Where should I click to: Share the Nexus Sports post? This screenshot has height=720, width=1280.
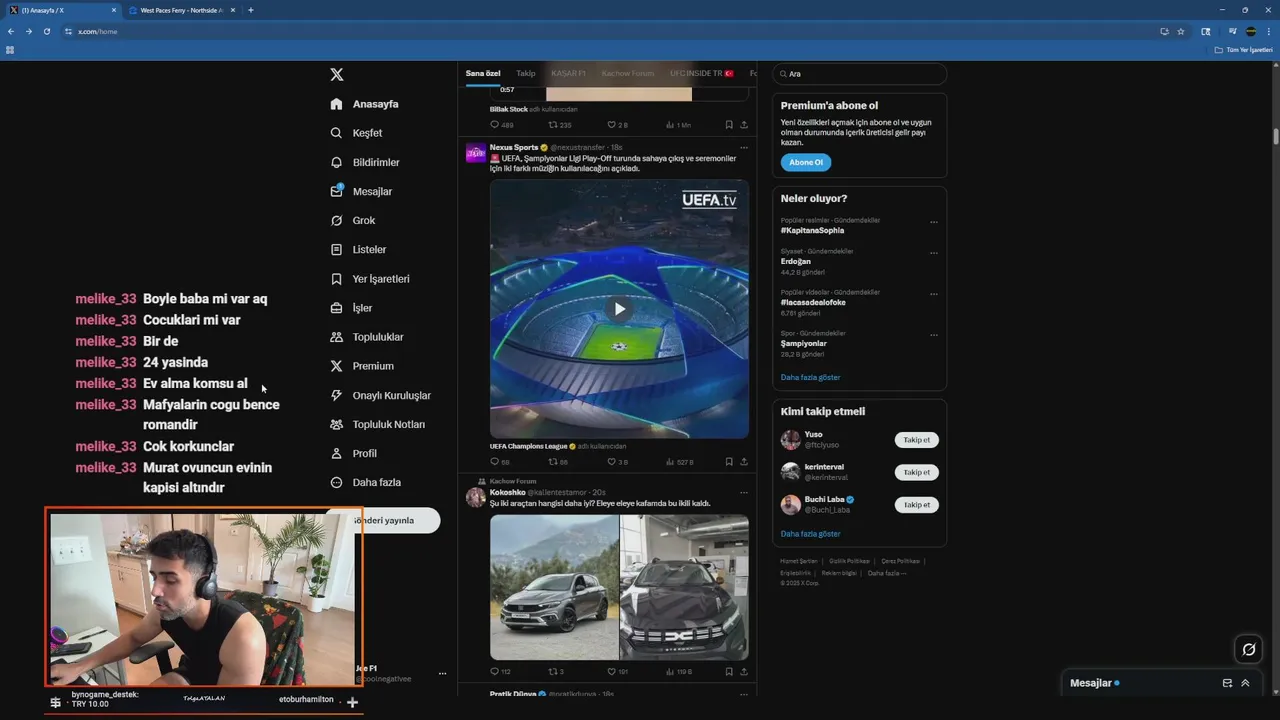[744, 462]
